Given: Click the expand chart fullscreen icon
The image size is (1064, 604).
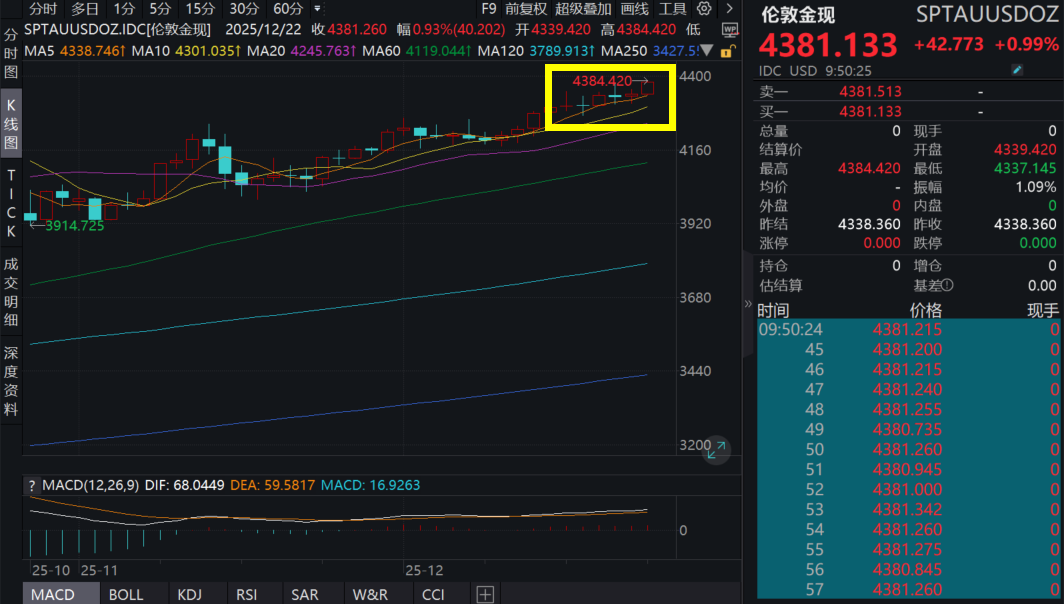Looking at the screenshot, I should click(x=716, y=452).
